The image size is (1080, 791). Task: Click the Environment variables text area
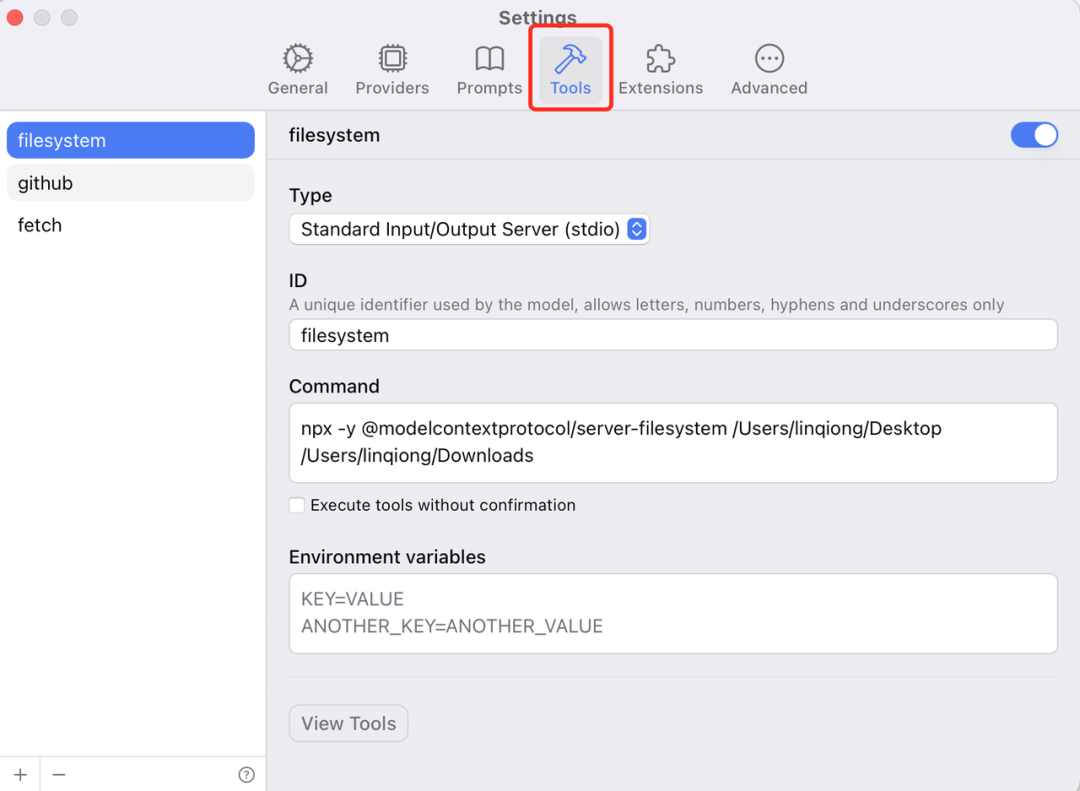[672, 613]
